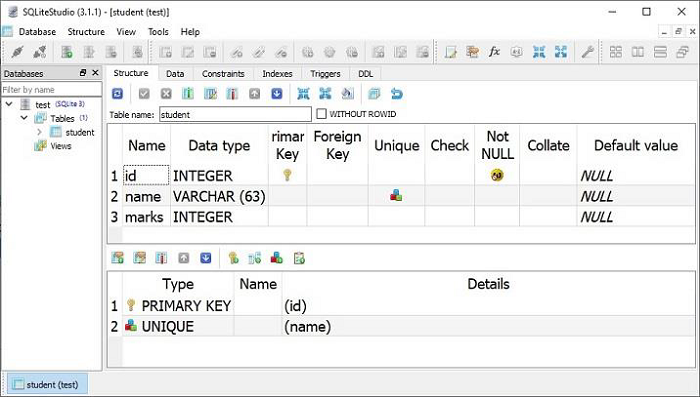Image resolution: width=700 pixels, height=397 pixels.
Task: Click the add table foreign key icon
Action: click(255, 258)
